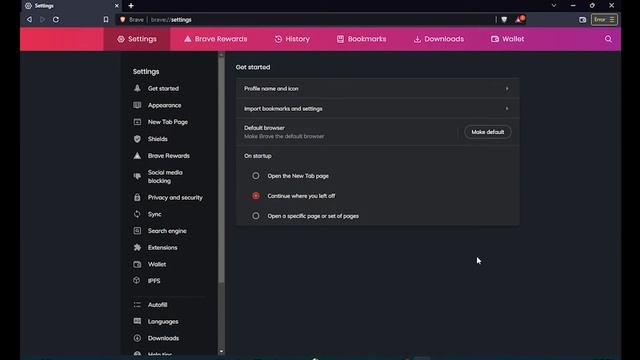Open Languages settings label

pyautogui.click(x=163, y=322)
